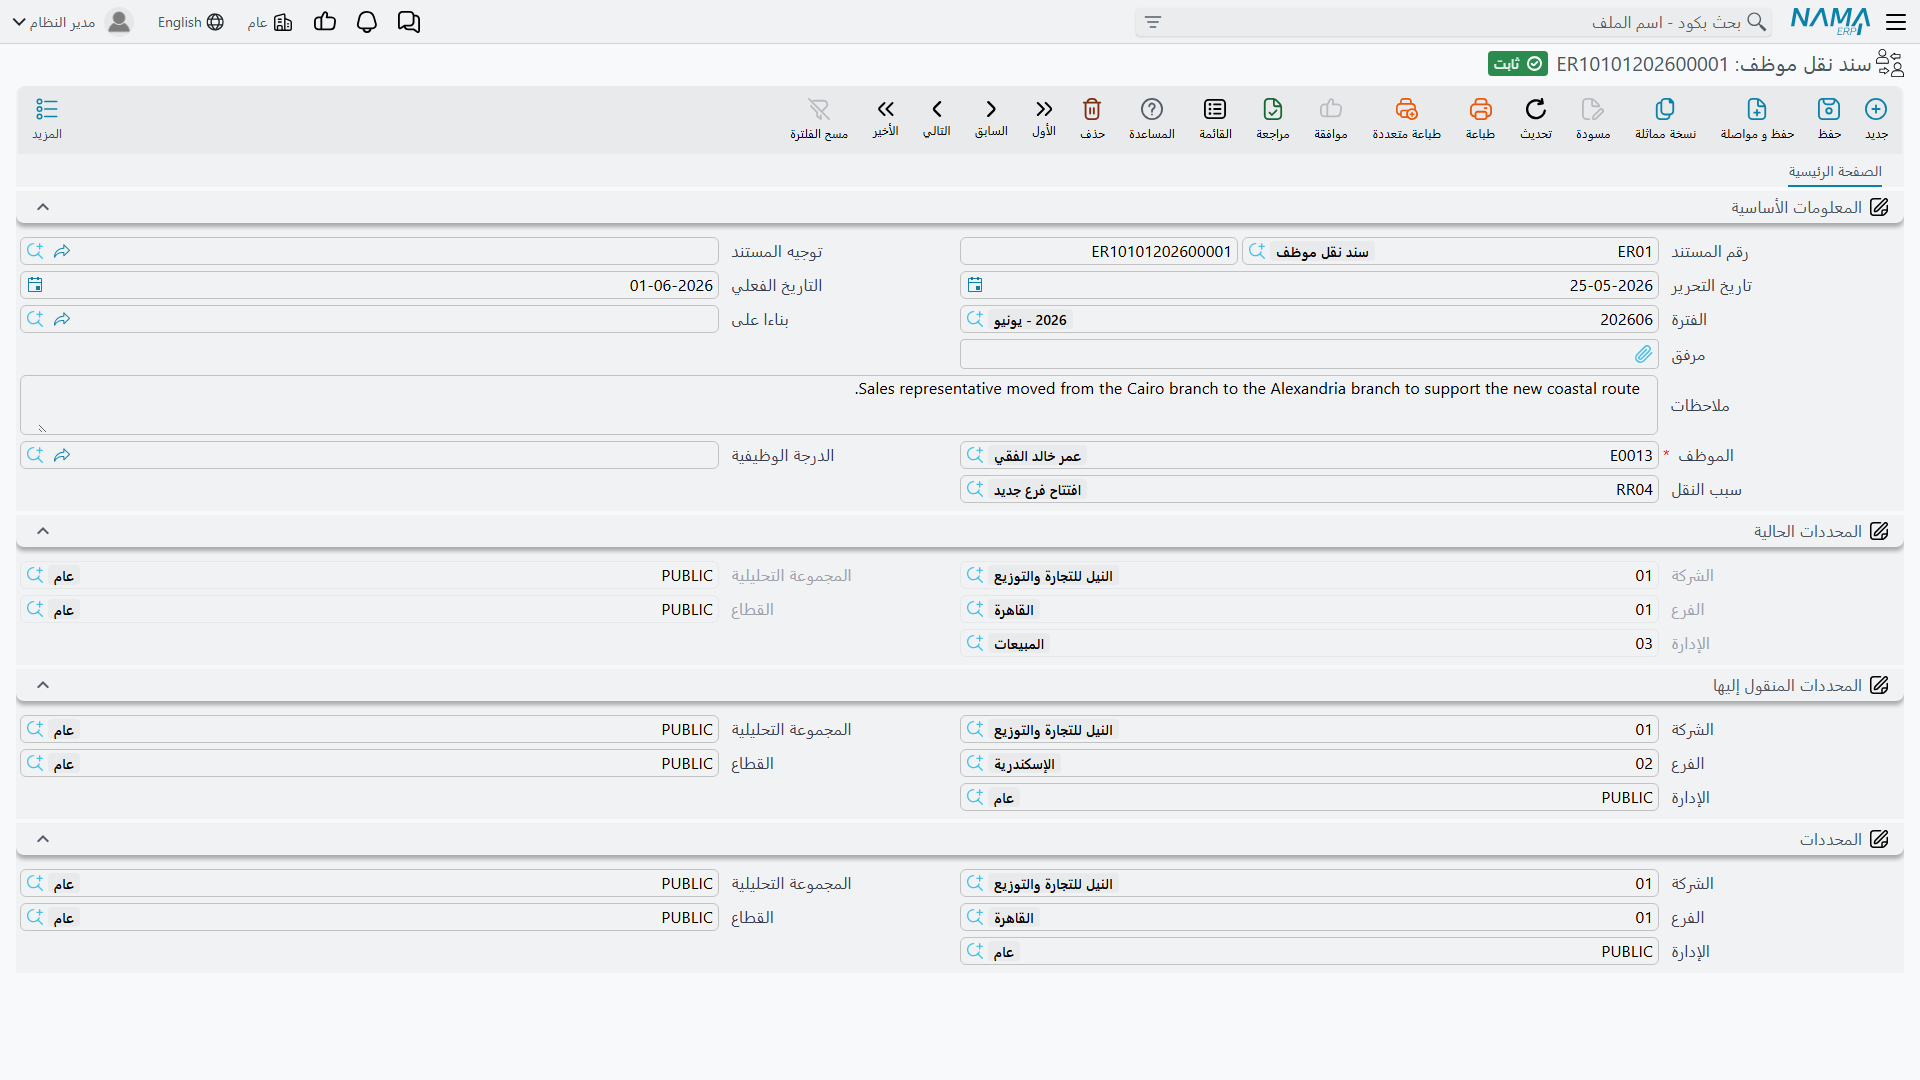Open calendar for تاريخ التحرير field
The image size is (1920, 1080).
tap(975, 286)
